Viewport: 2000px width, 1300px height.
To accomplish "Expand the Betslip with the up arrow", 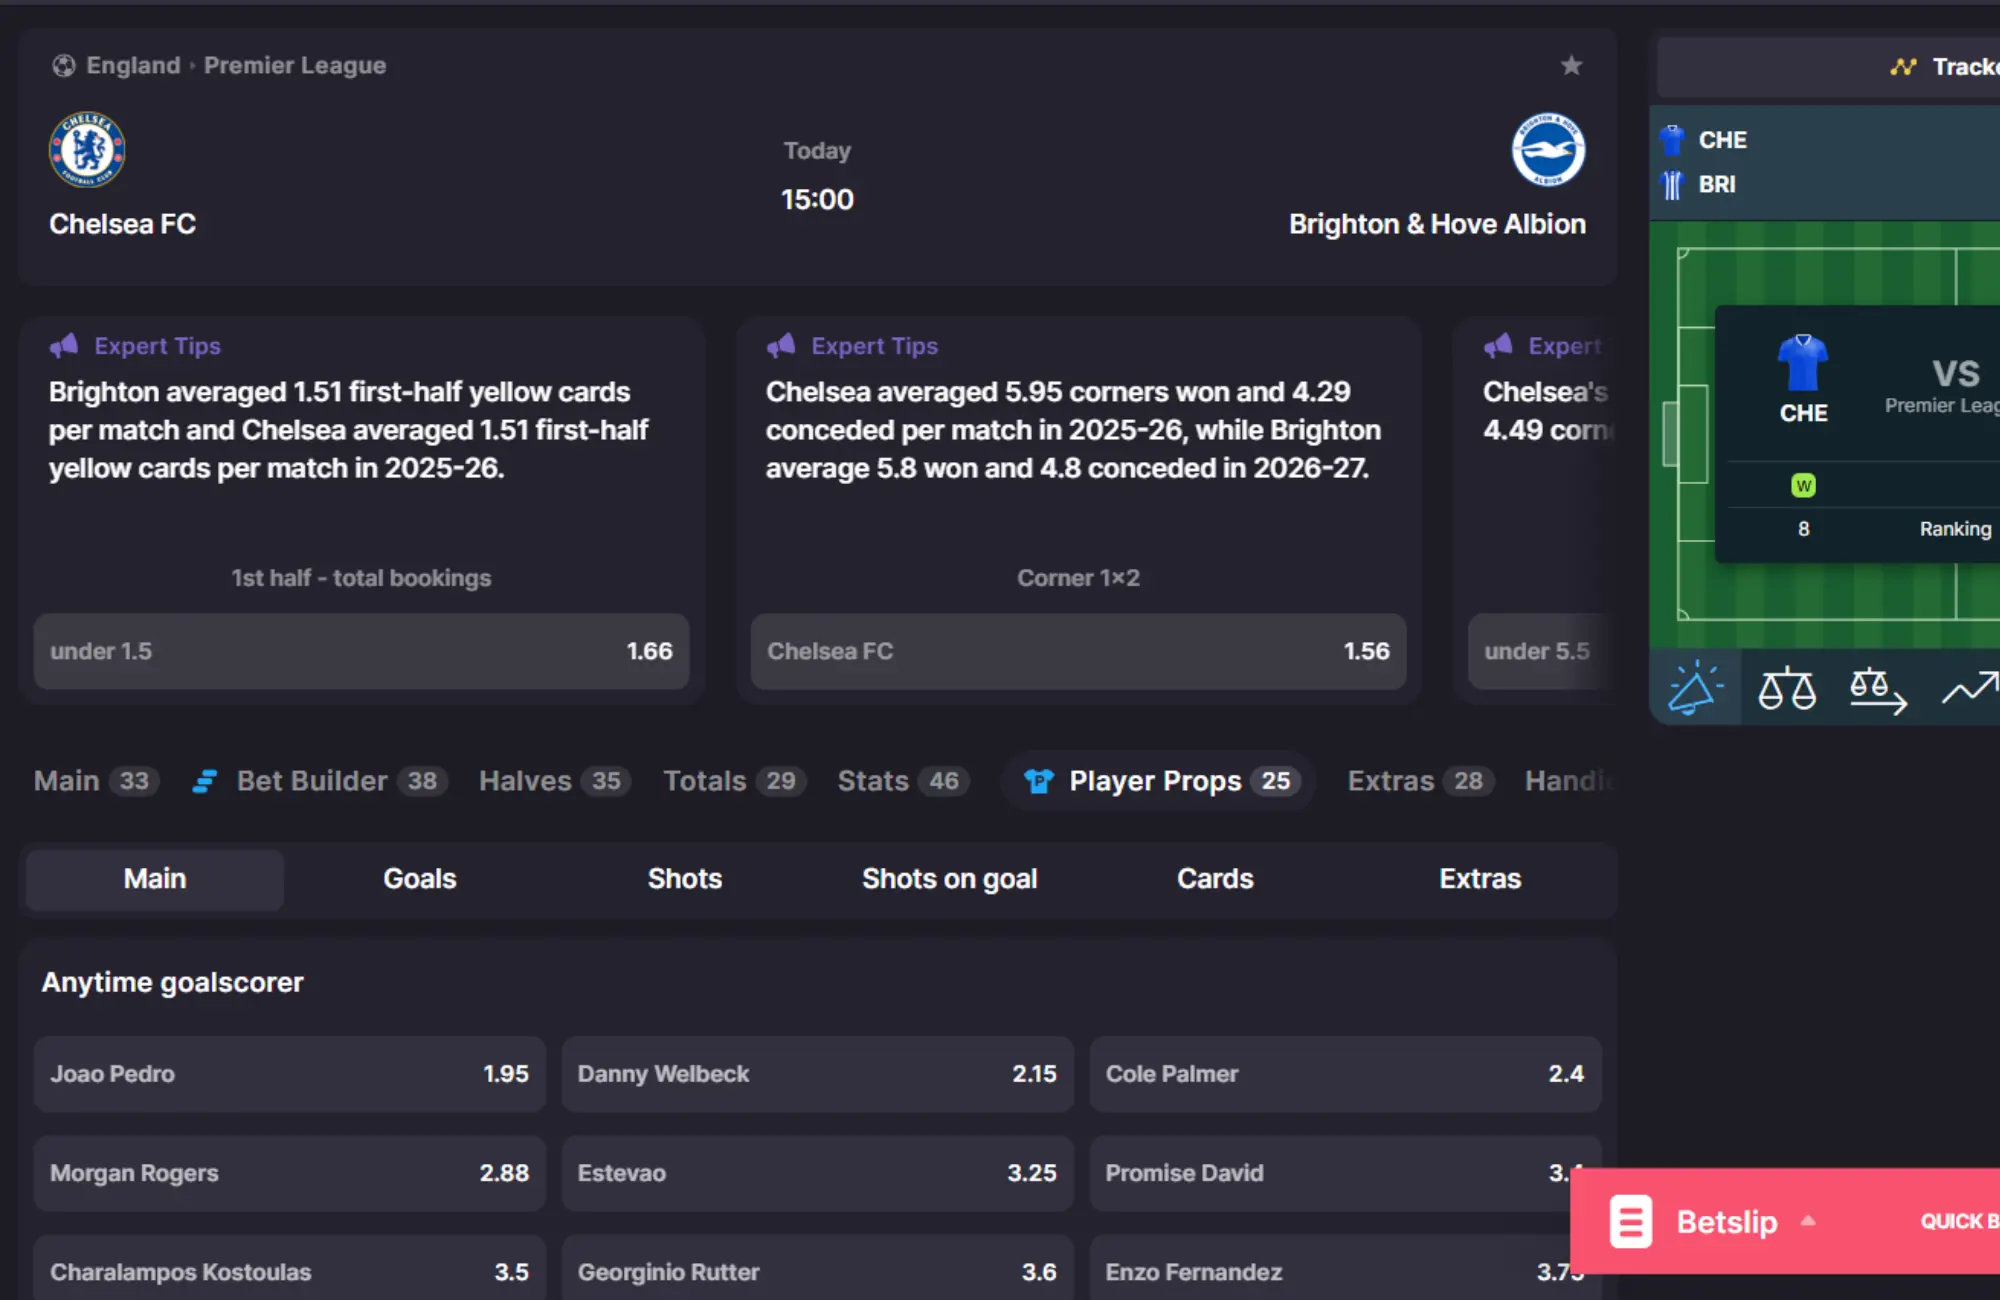I will point(1808,1221).
